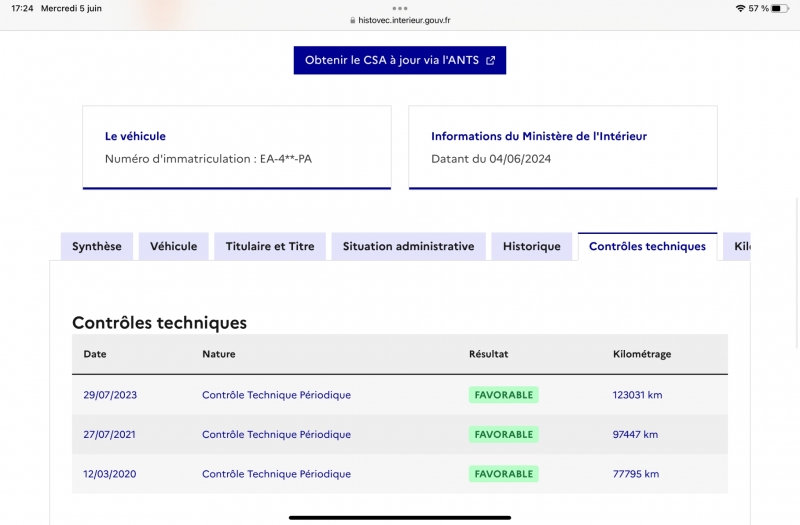Go to the Historique tab
This screenshot has height=525, width=800.
click(x=532, y=246)
